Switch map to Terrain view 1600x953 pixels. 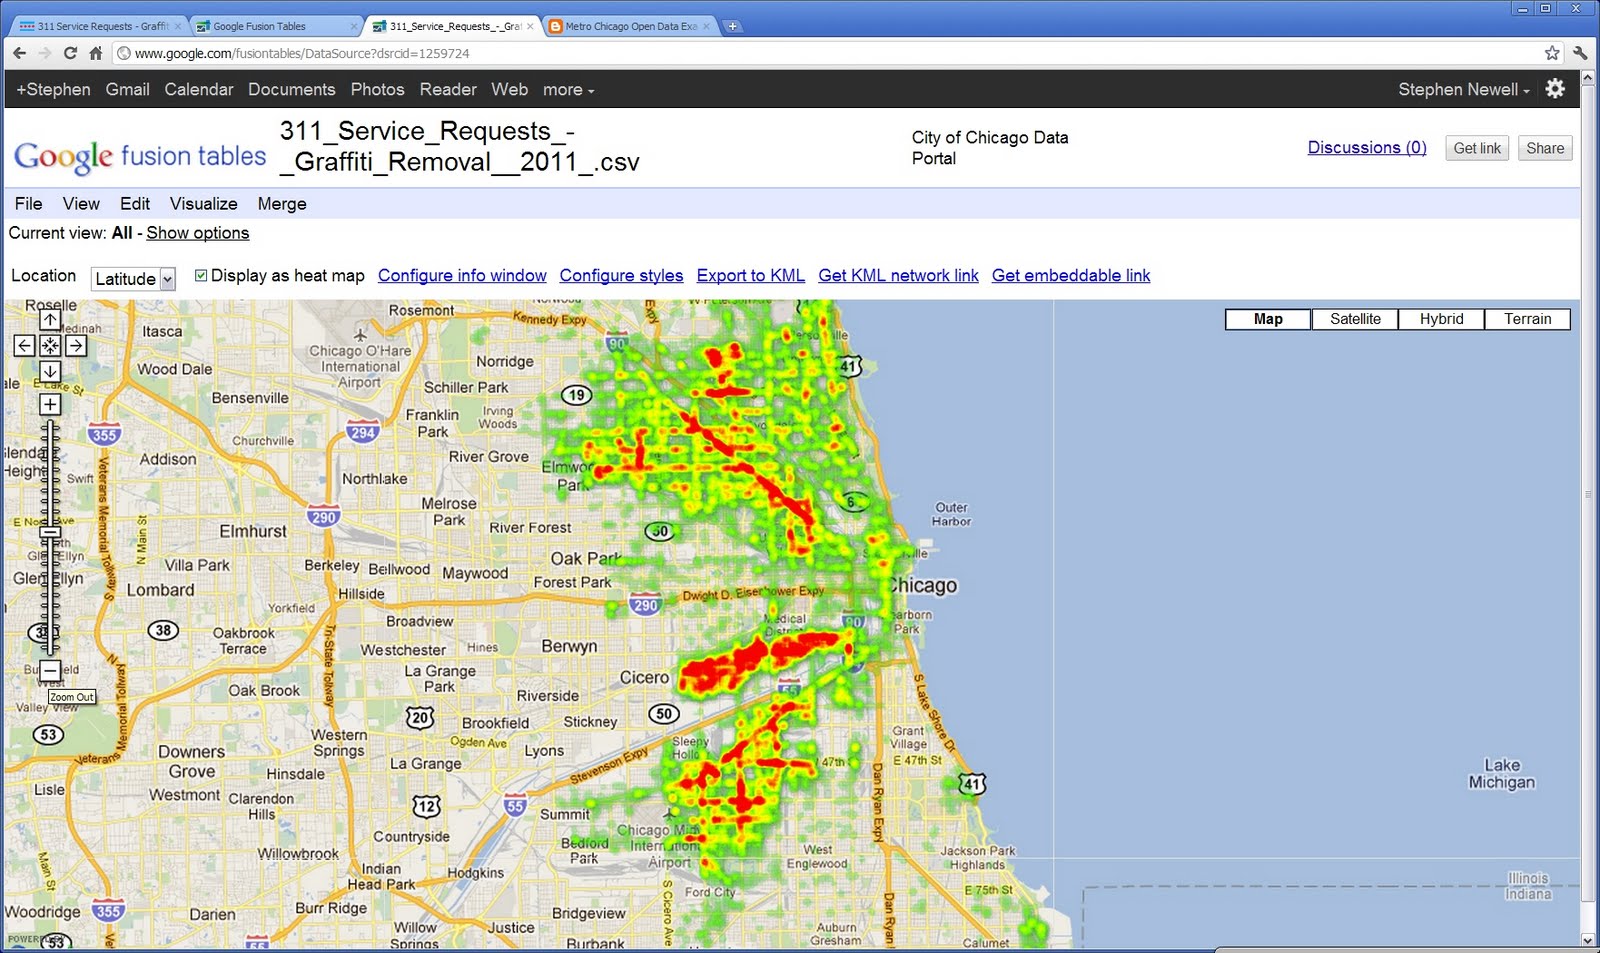[1527, 319]
